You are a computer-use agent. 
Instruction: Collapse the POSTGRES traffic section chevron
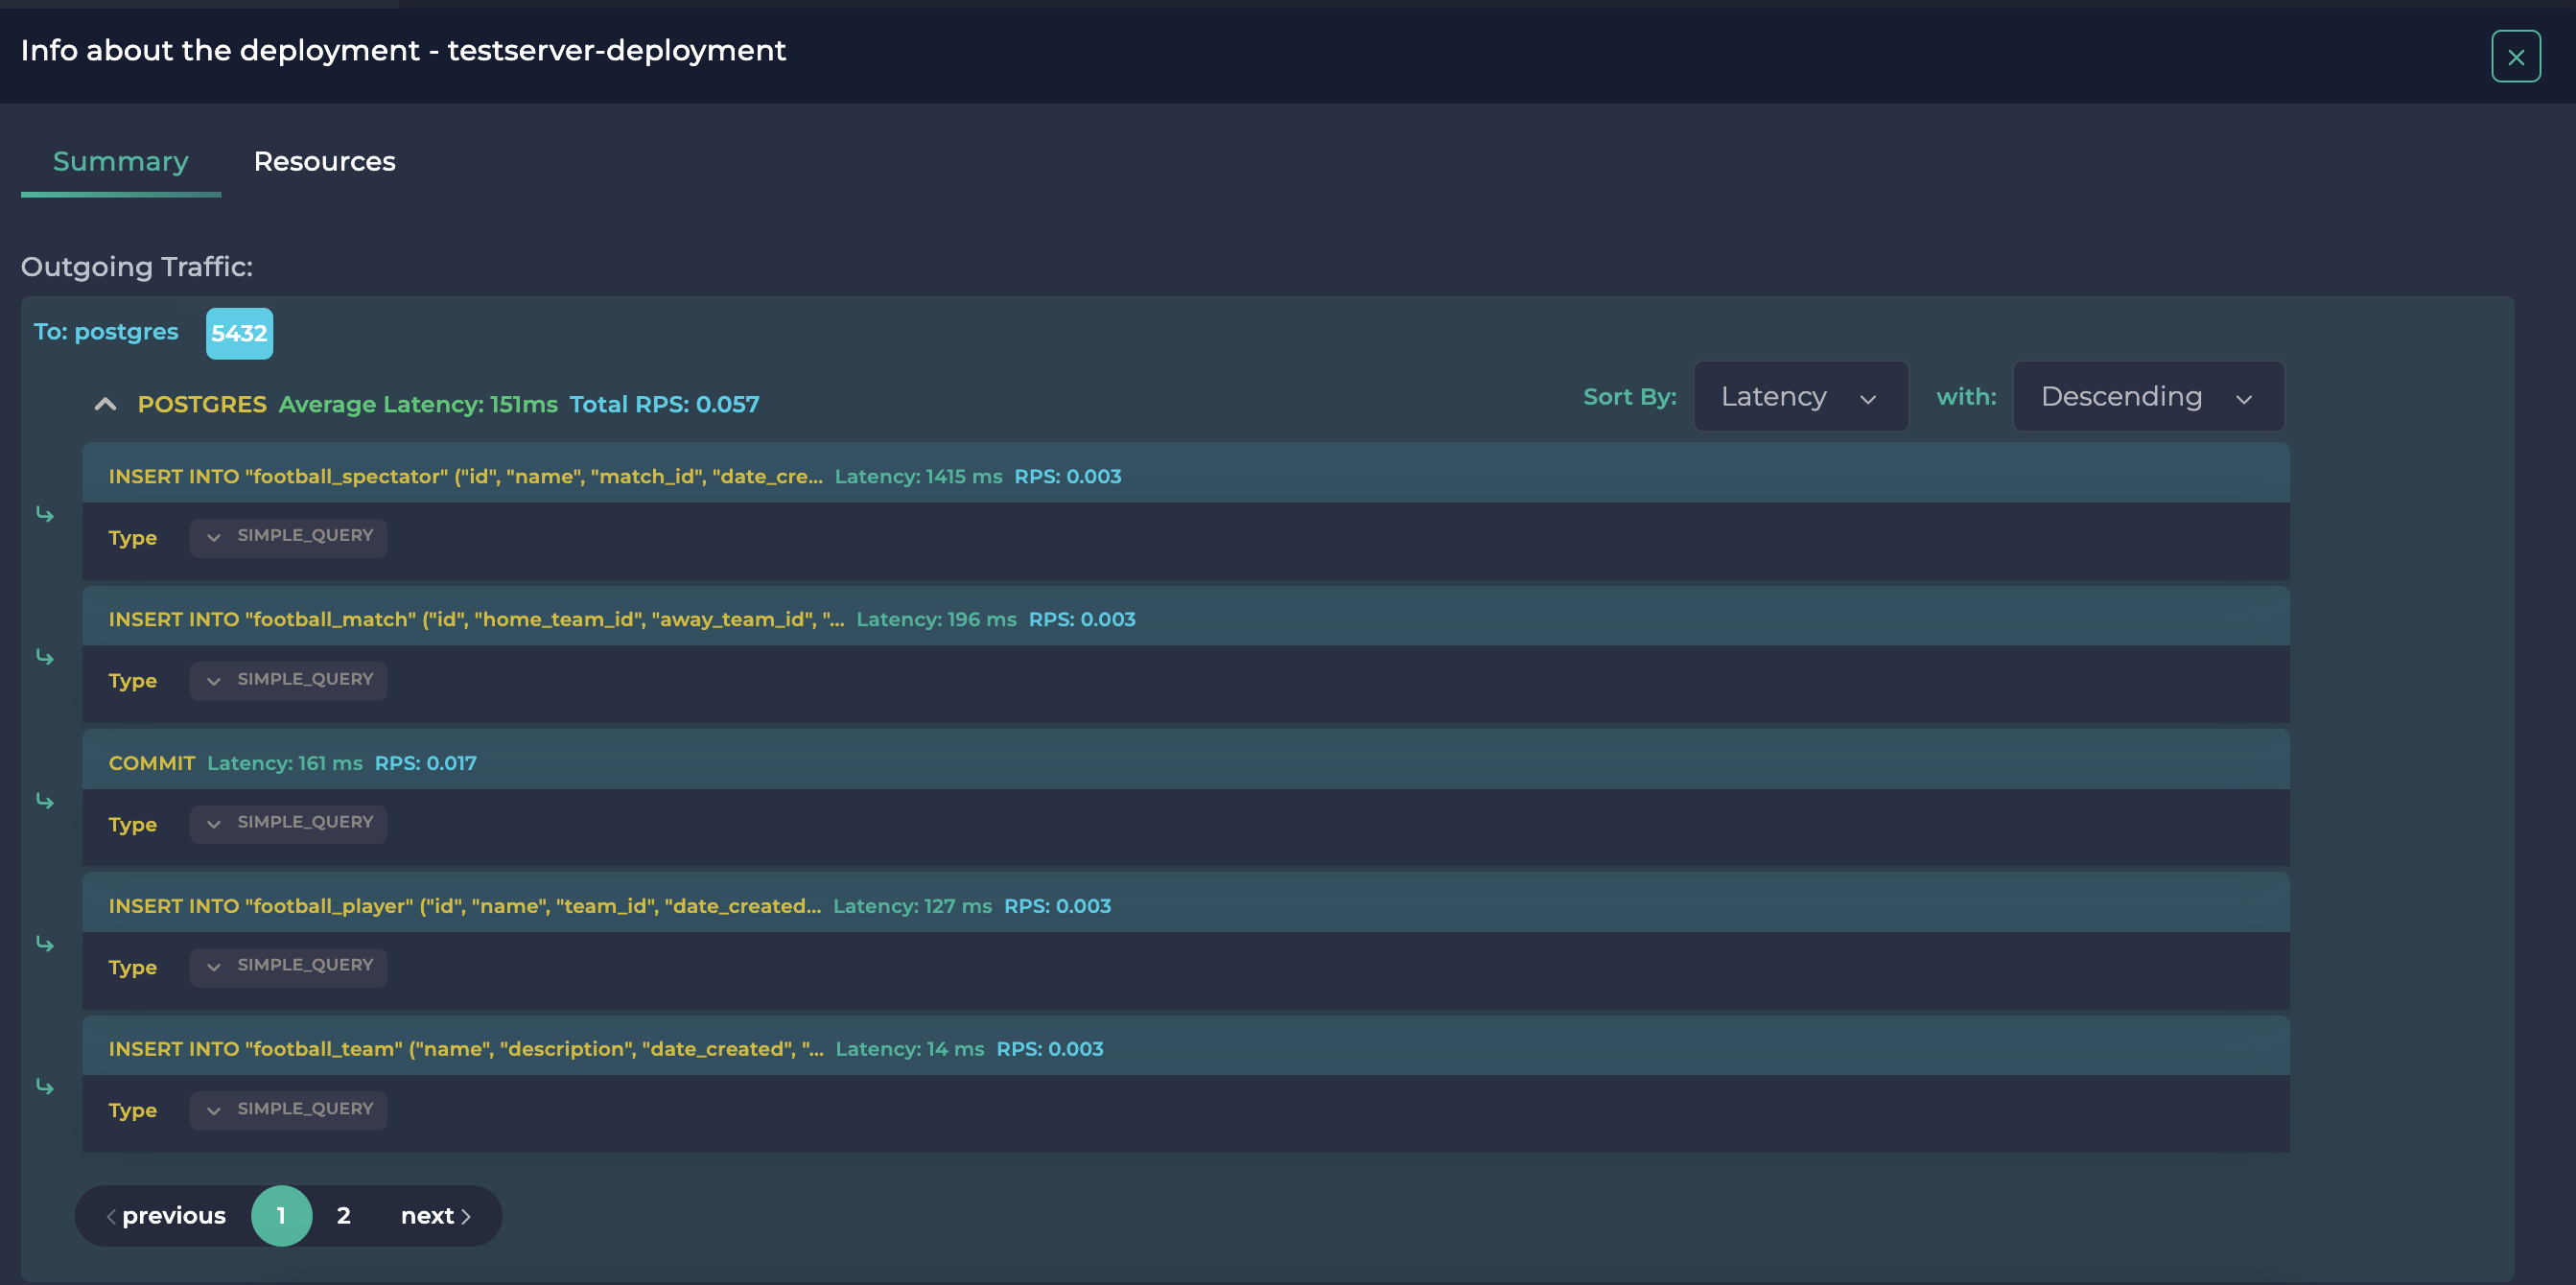pos(105,404)
